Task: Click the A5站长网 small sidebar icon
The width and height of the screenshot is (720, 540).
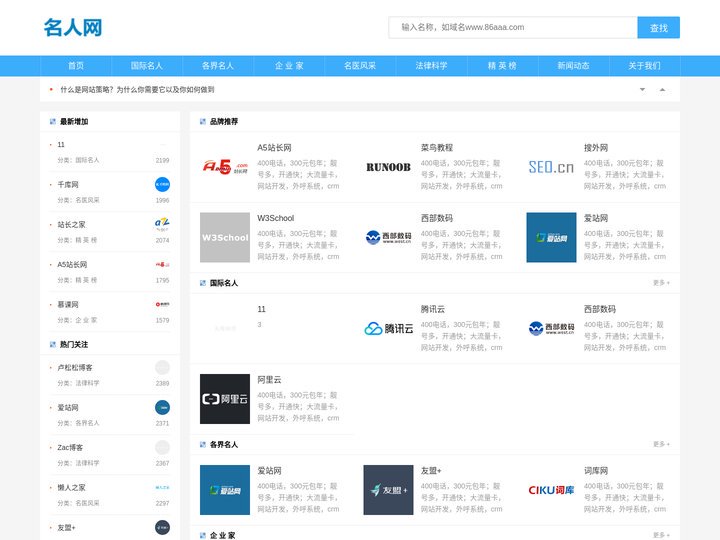Action: (162, 264)
